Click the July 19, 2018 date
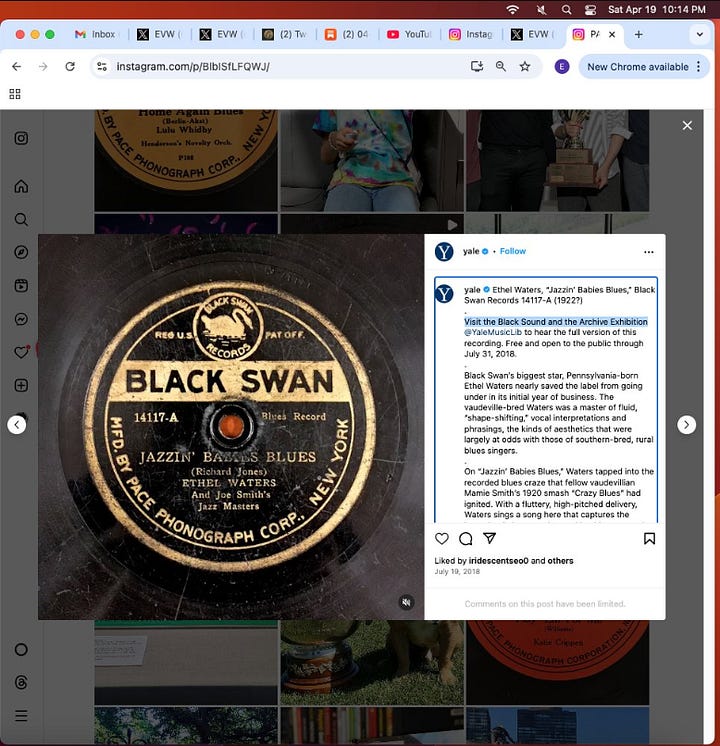This screenshot has width=720, height=746. pos(457,571)
